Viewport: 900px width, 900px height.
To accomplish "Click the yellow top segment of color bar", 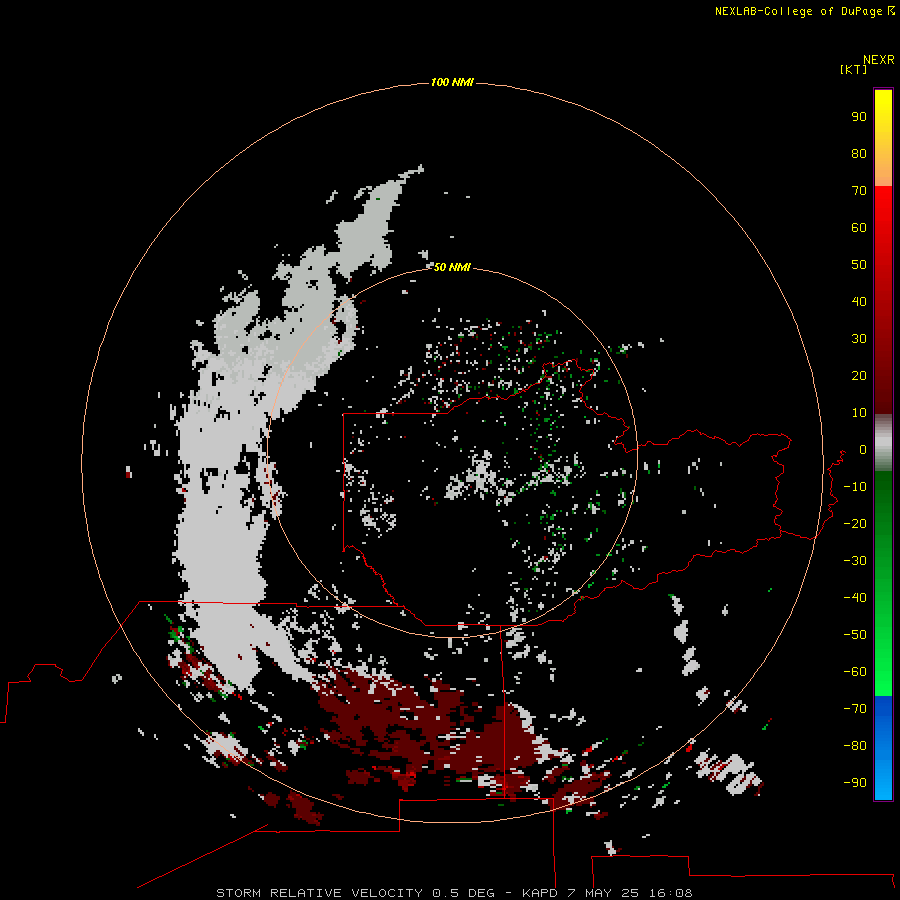I will pyautogui.click(x=883, y=138).
